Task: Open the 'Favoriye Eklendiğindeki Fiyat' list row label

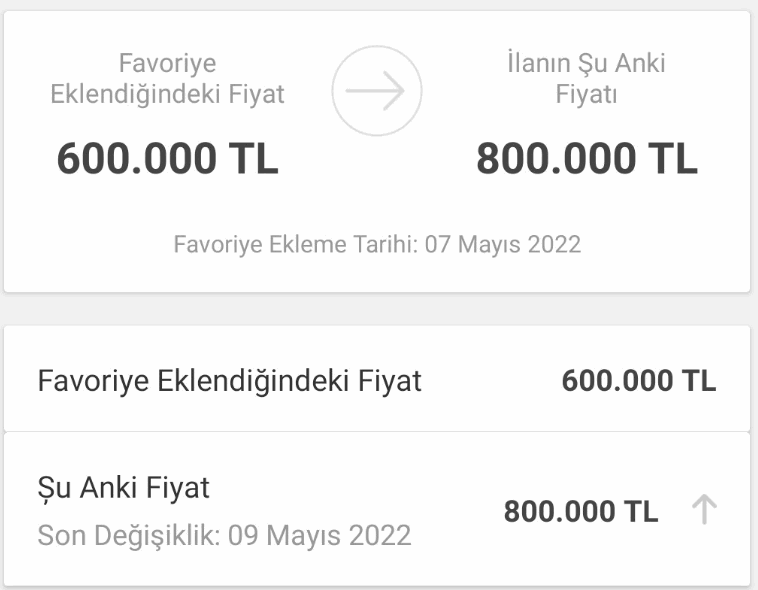Action: pyautogui.click(x=229, y=381)
